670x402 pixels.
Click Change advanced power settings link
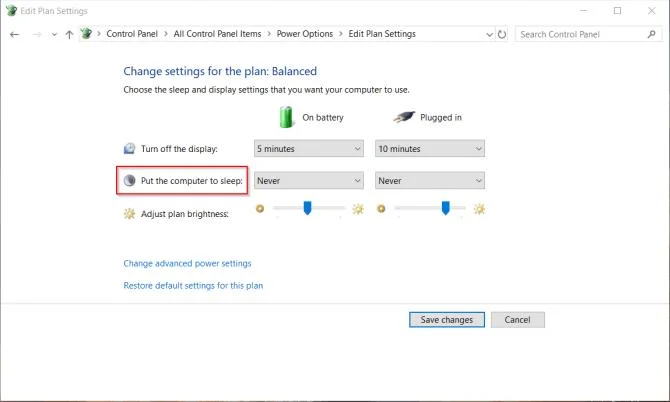click(187, 264)
